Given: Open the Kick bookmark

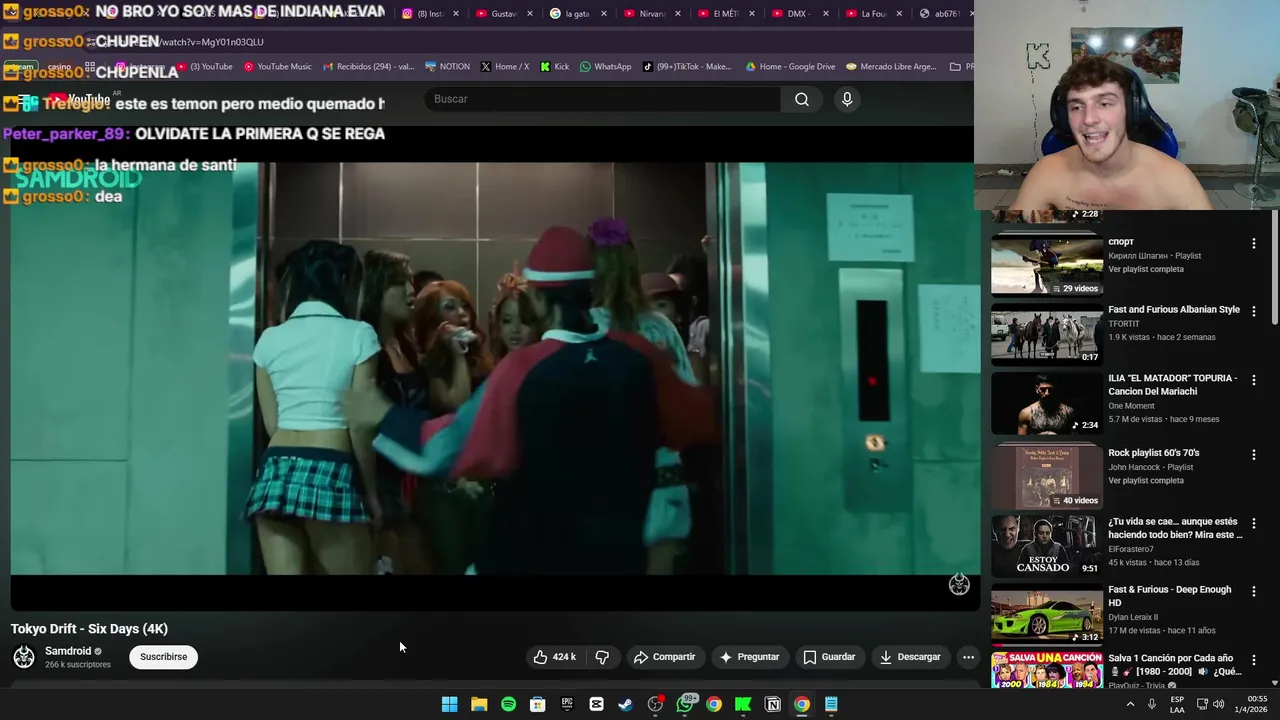Looking at the screenshot, I should (x=554, y=67).
